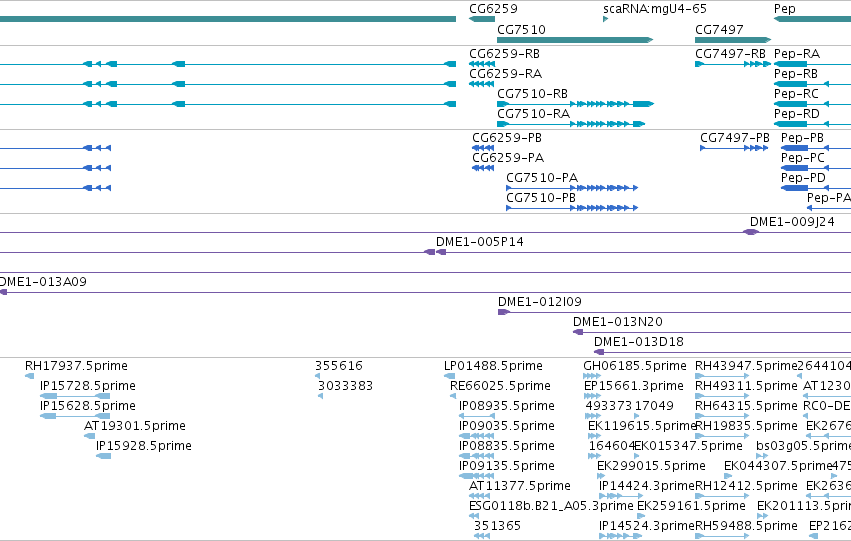The width and height of the screenshot is (851, 541).
Task: Select the DME1-012I09 clone start glyph
Action: coord(504,312)
